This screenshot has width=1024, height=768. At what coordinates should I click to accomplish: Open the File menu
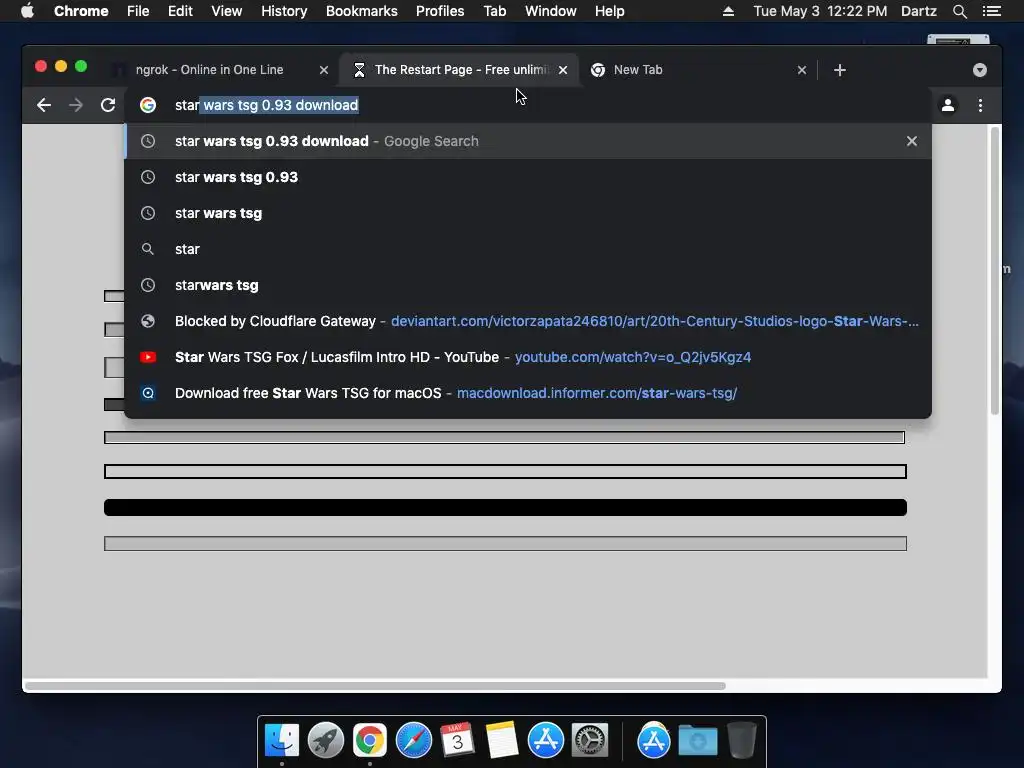138,11
